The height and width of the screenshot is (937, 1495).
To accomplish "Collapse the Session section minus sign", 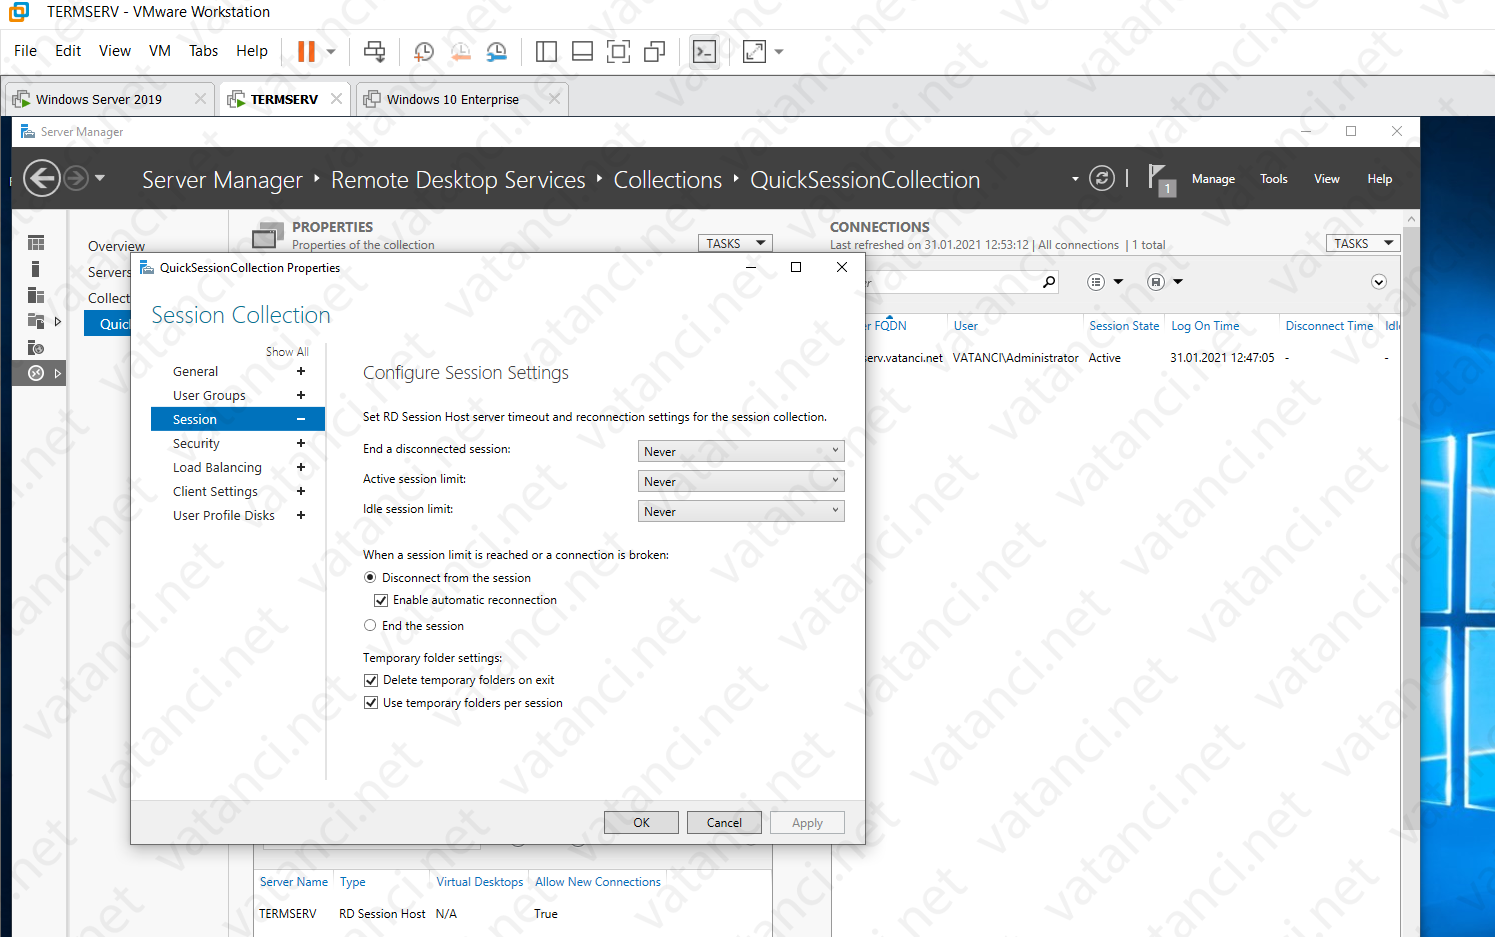I will point(300,419).
